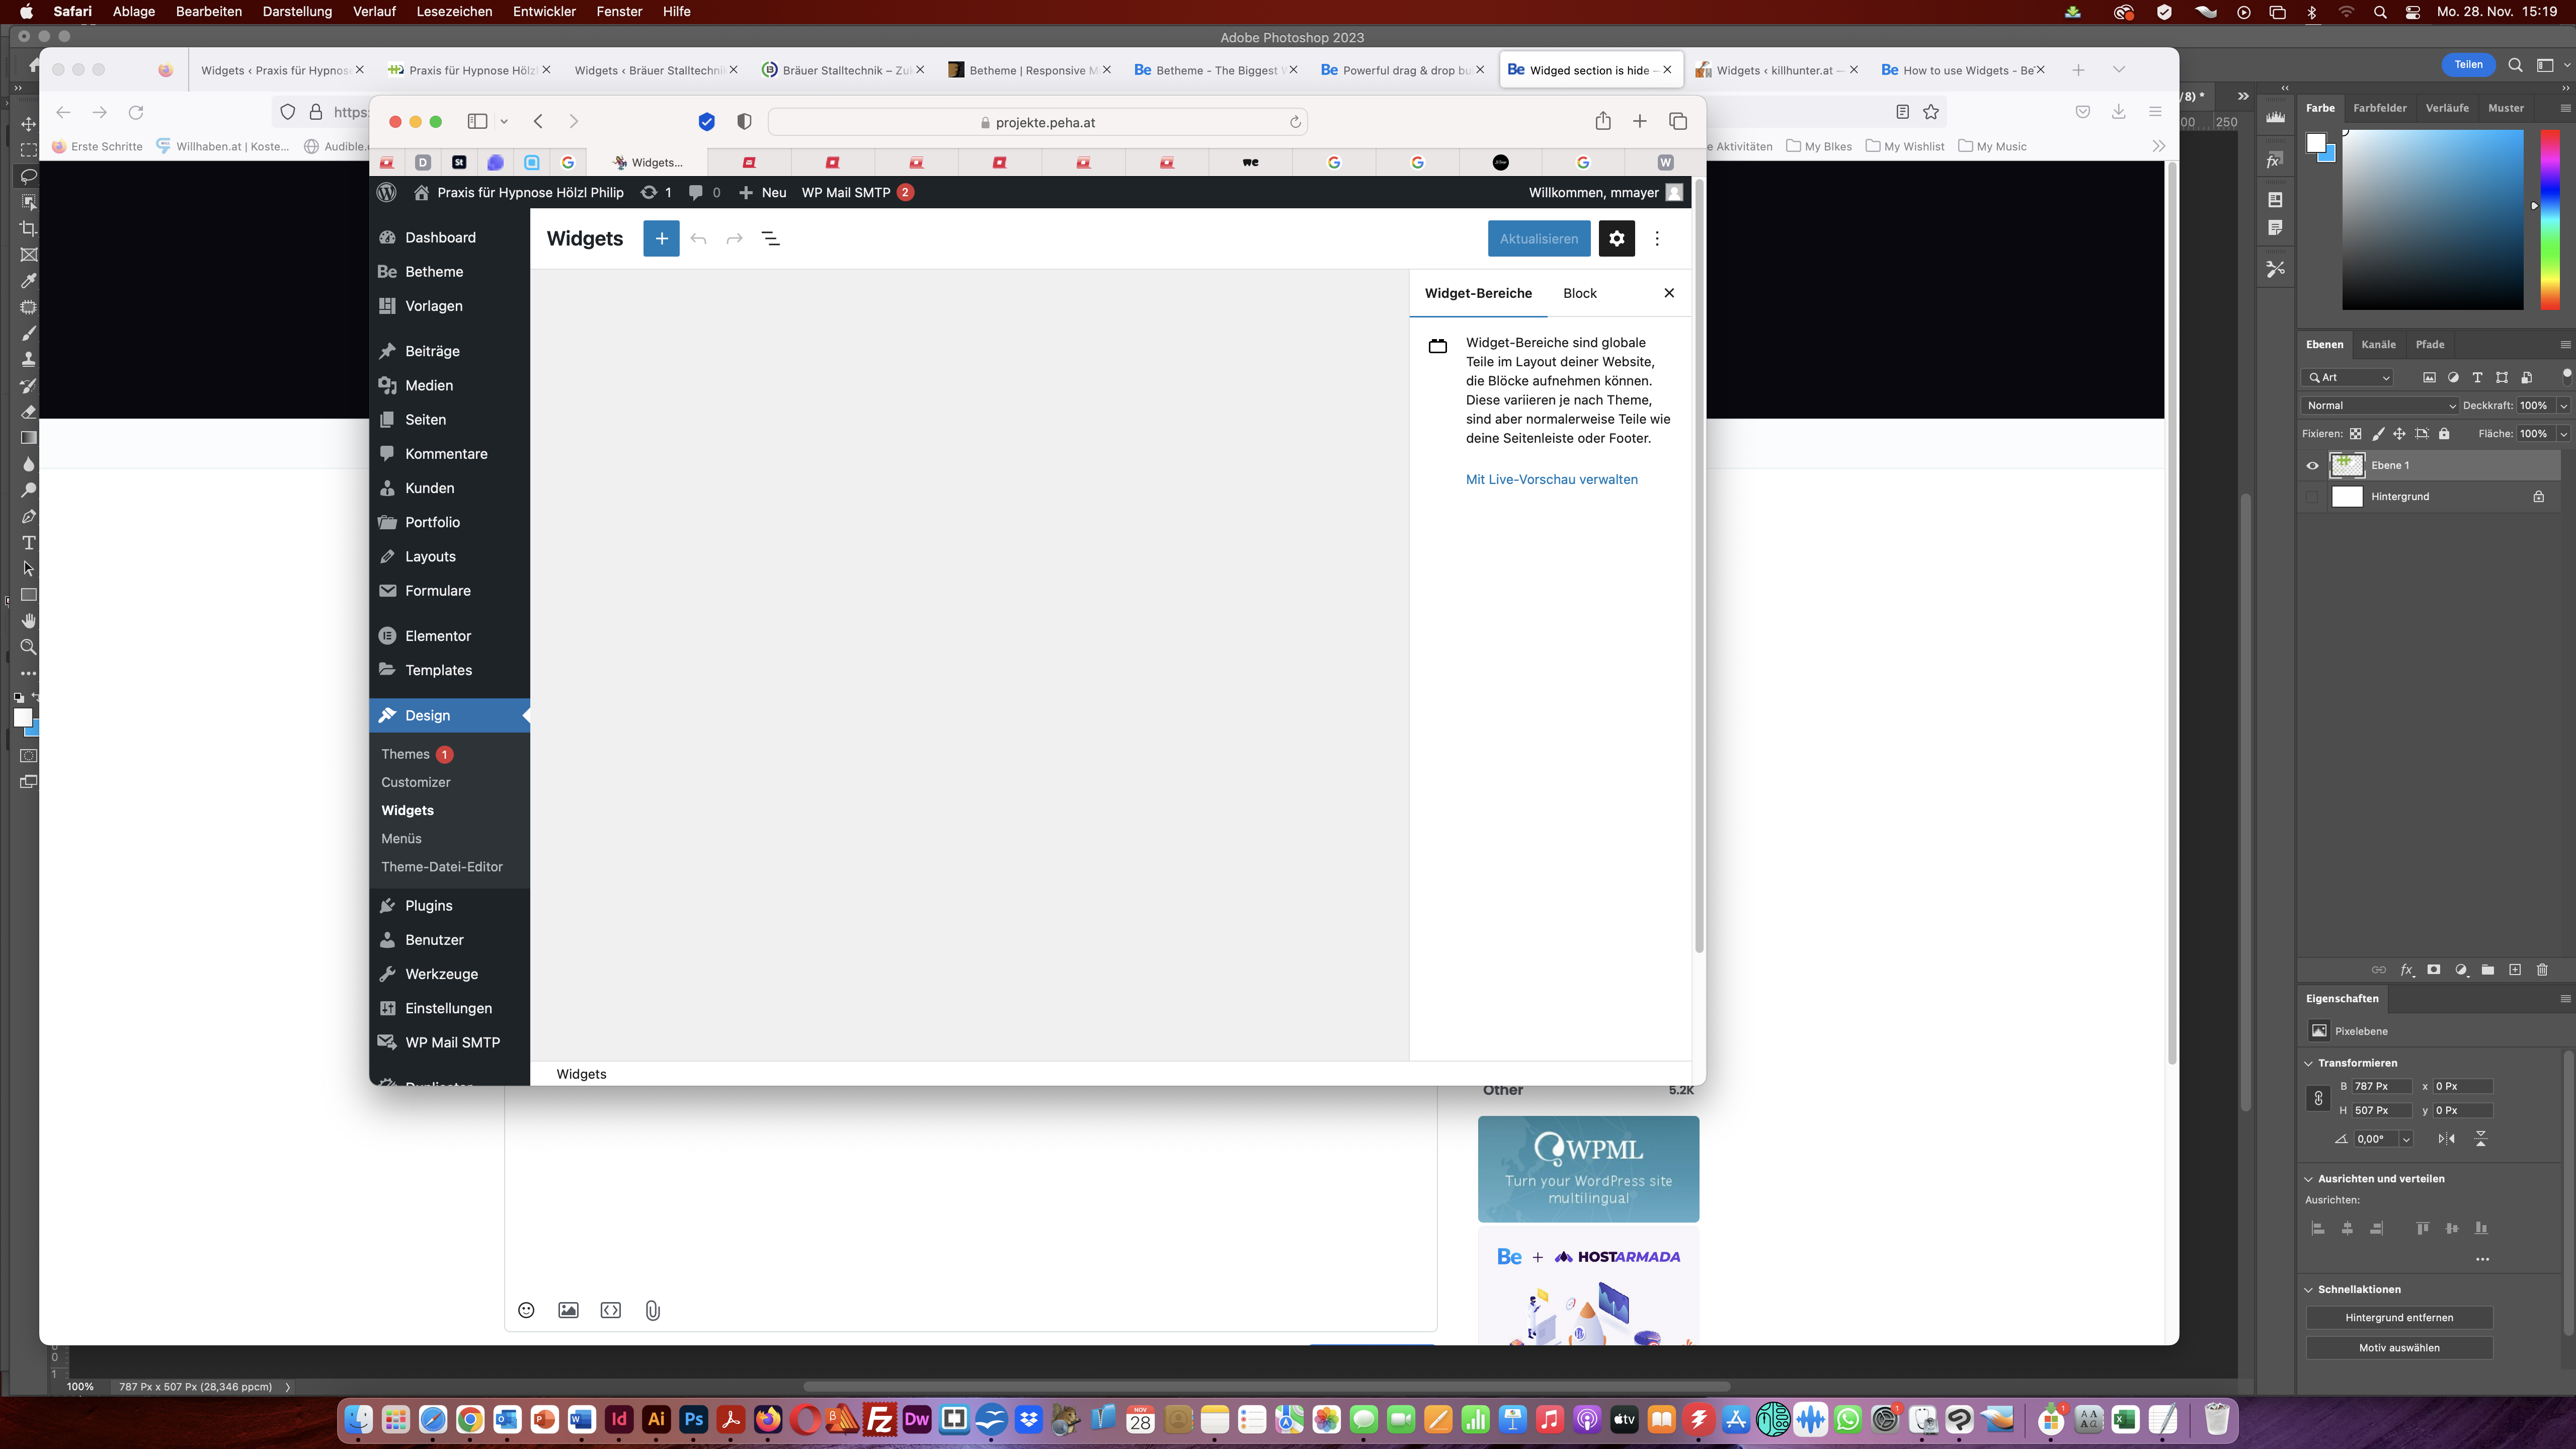2576x1449 pixels.
Task: Click the Widget-Bereiche tab
Action: [1477, 292]
